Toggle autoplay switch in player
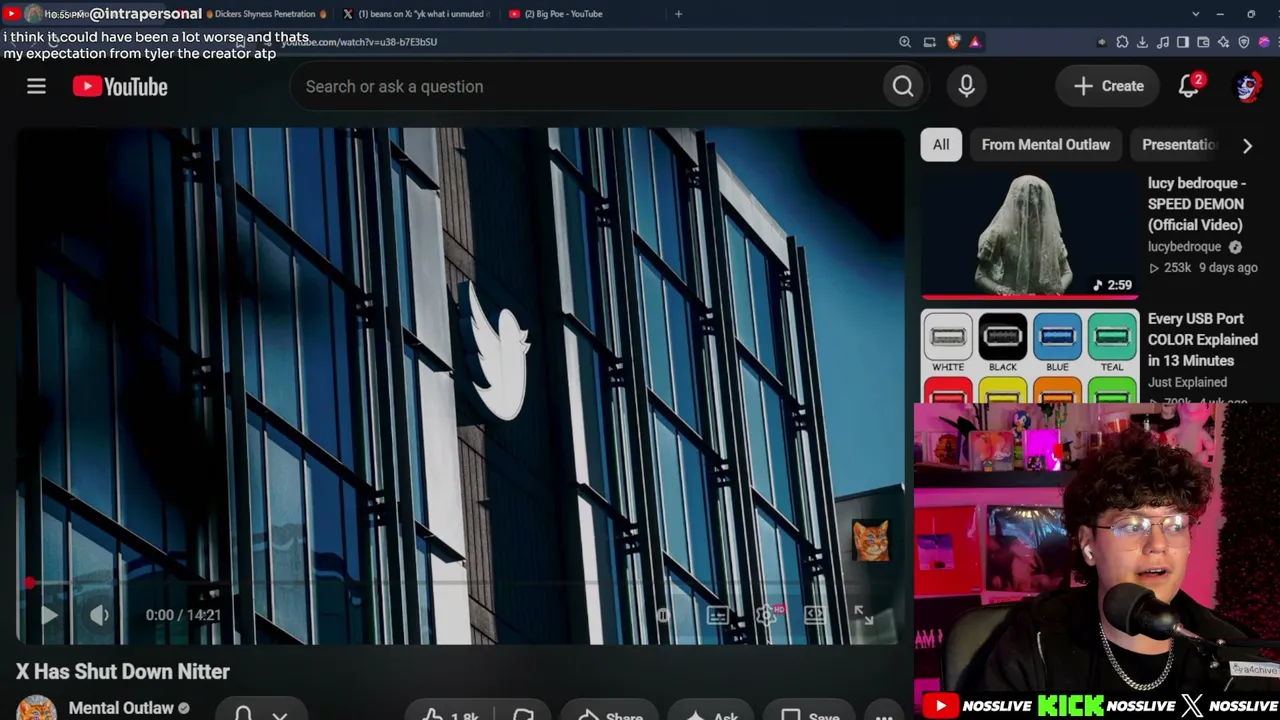Screen dimensions: 1280x720 (x=664, y=615)
